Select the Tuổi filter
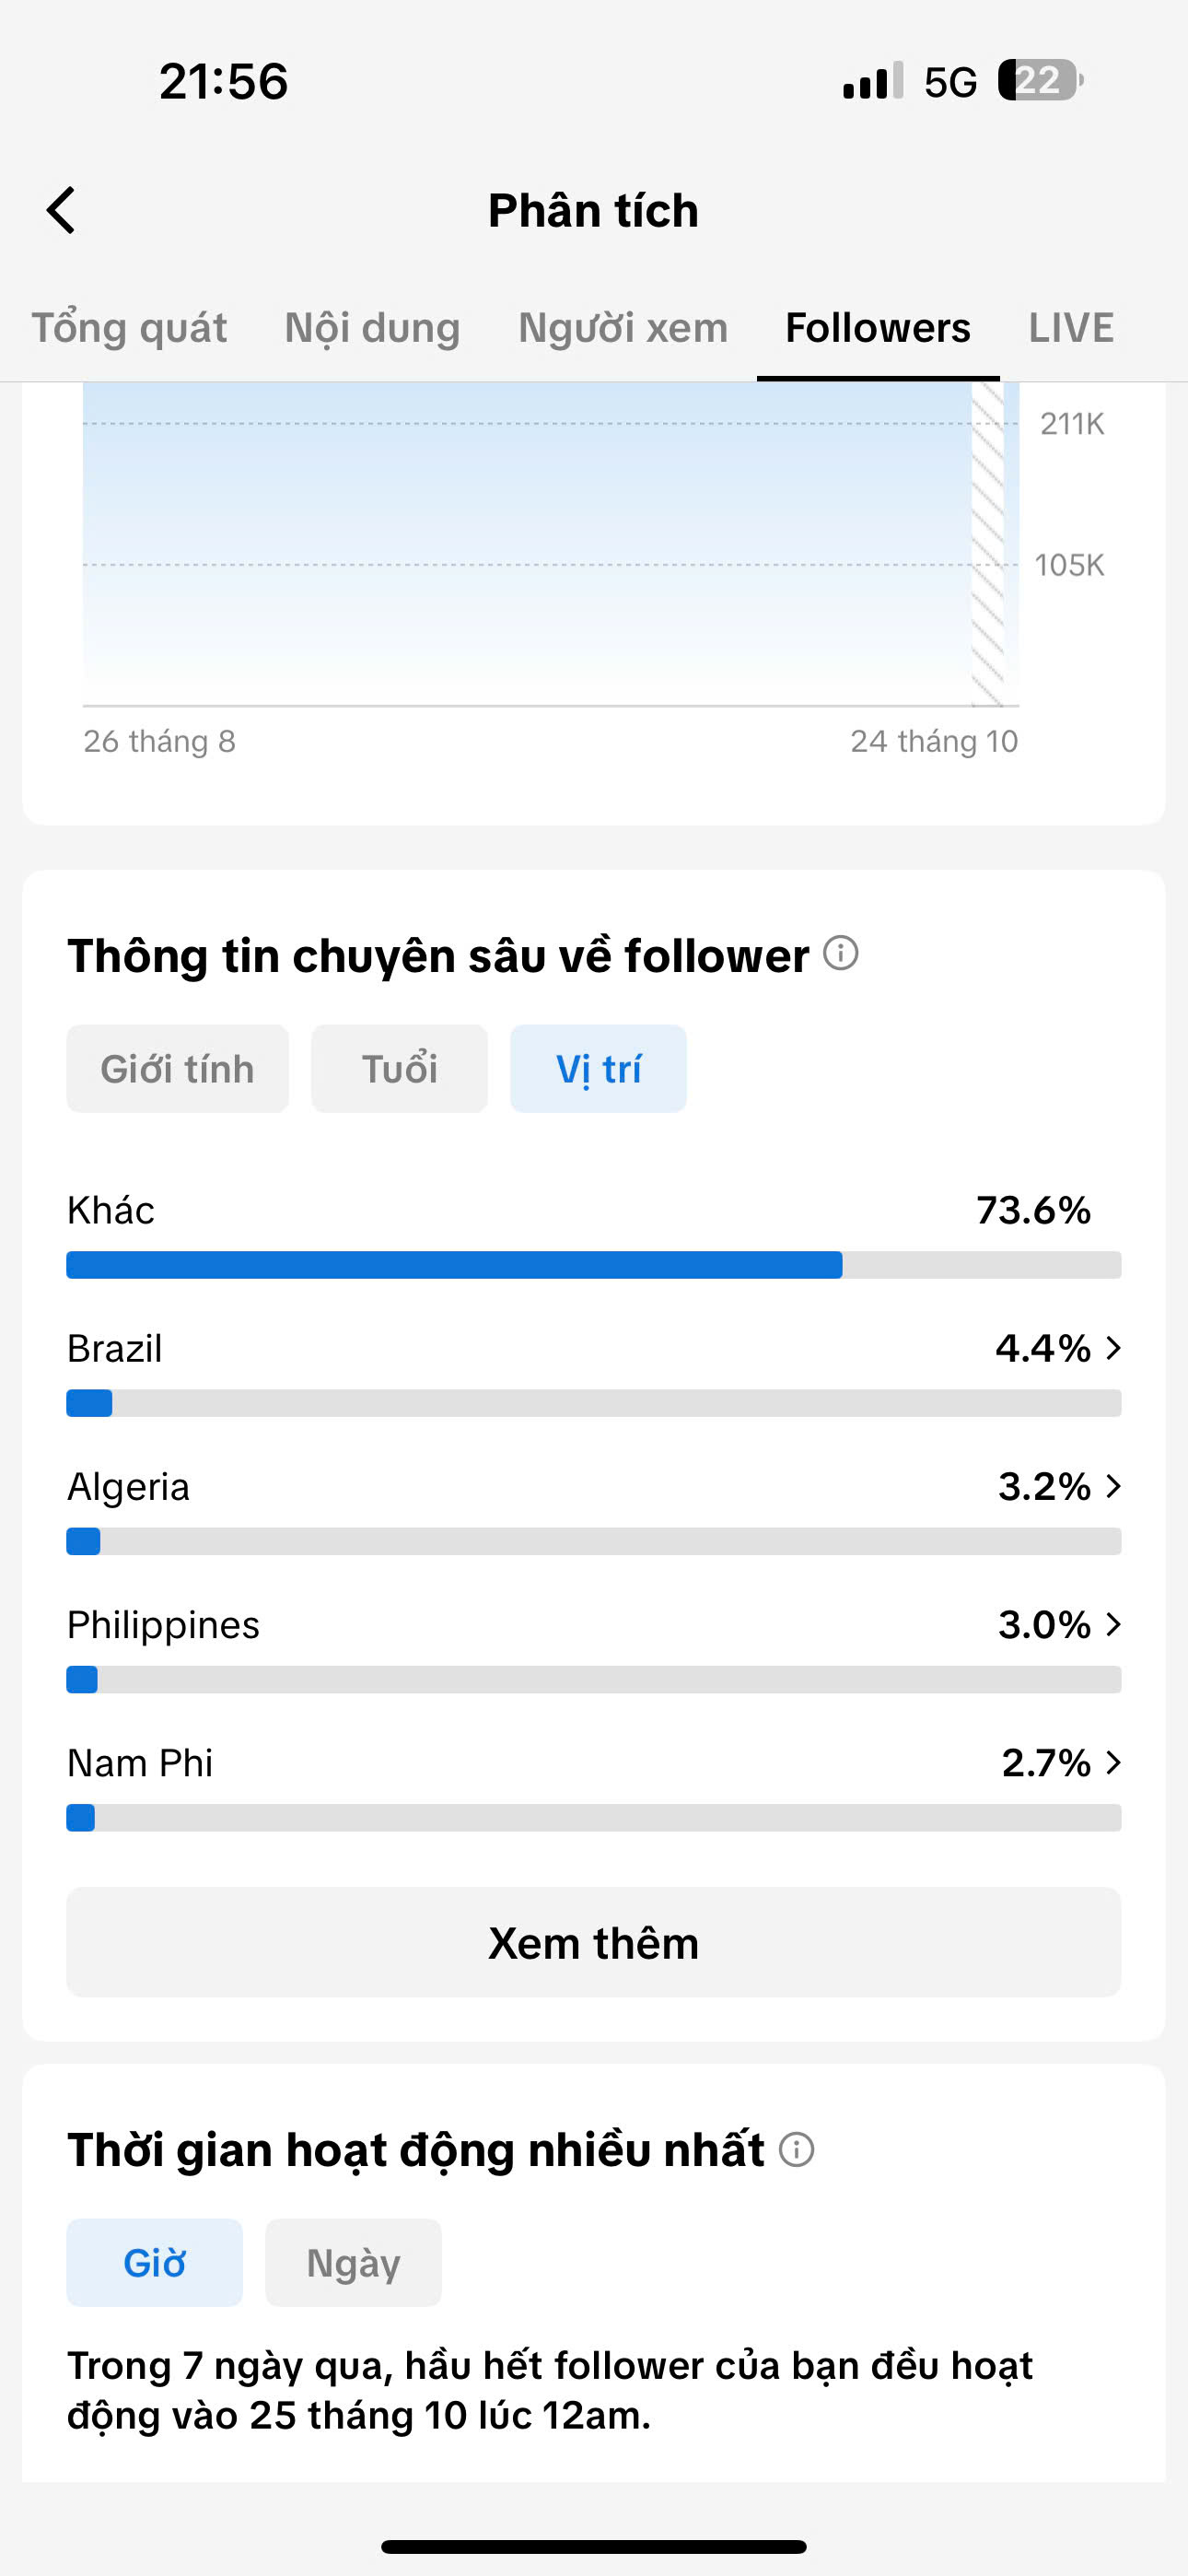This screenshot has width=1188, height=2576. [399, 1069]
